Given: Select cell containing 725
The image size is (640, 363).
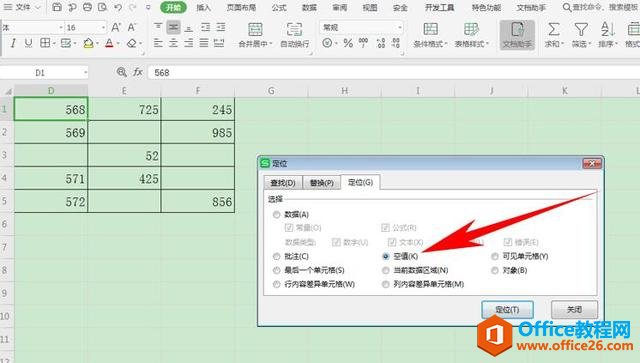Looking at the screenshot, I should (x=124, y=109).
